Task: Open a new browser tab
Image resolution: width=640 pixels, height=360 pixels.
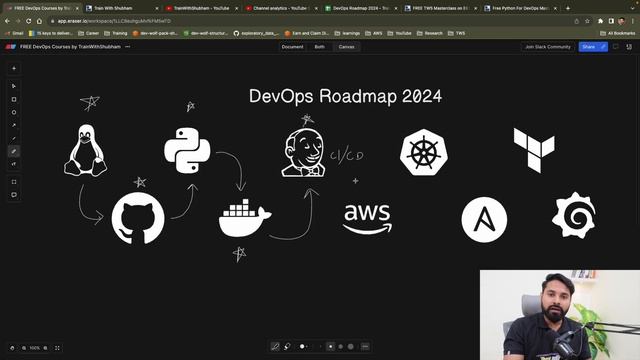Action: (568, 8)
